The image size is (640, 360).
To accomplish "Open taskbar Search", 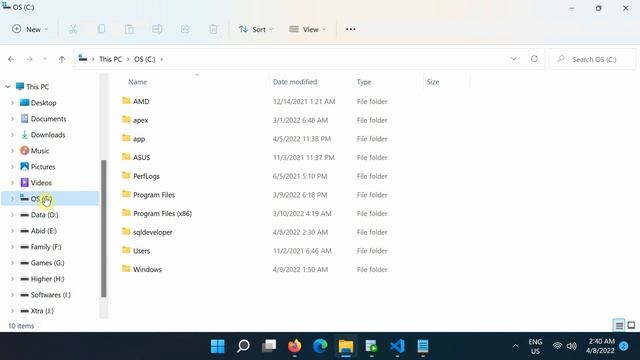I will tap(243, 346).
